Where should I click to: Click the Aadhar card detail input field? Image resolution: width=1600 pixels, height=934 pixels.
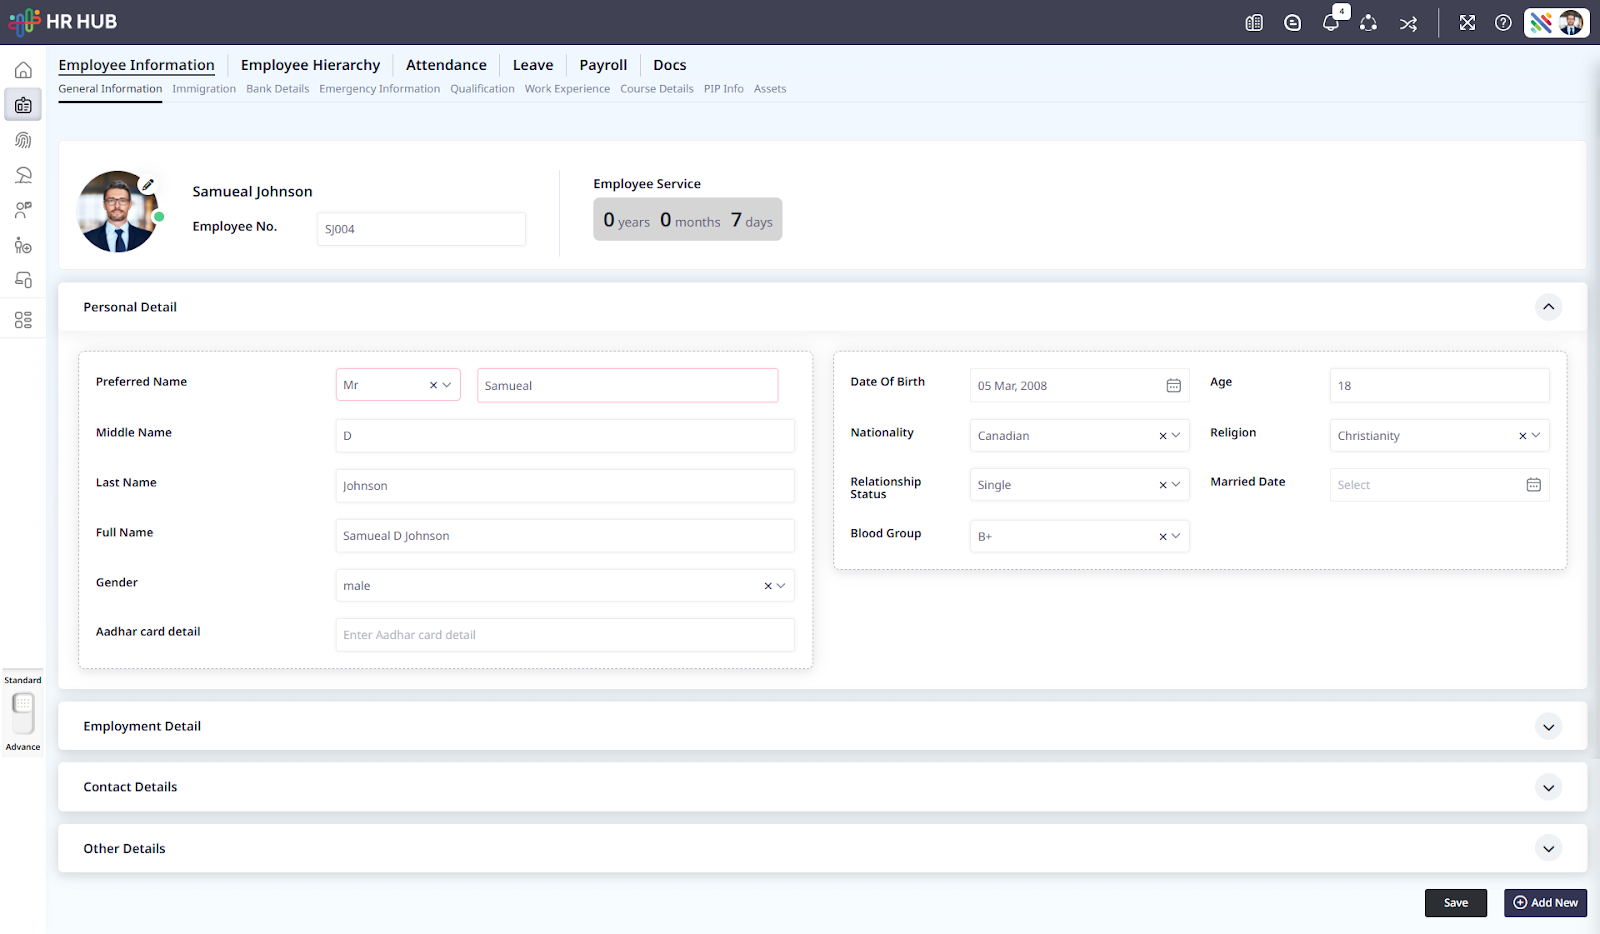565,635
